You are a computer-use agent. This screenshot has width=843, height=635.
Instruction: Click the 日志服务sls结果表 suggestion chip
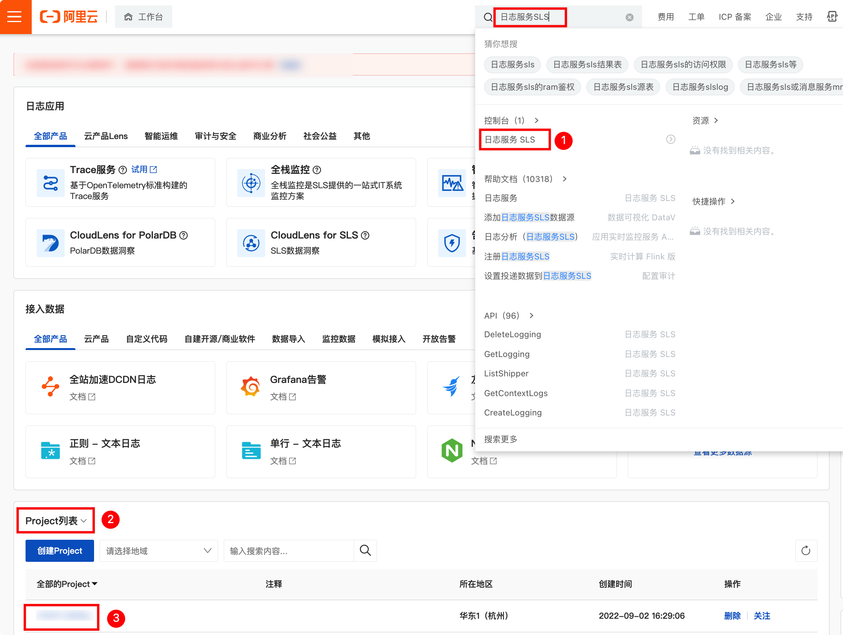point(587,65)
